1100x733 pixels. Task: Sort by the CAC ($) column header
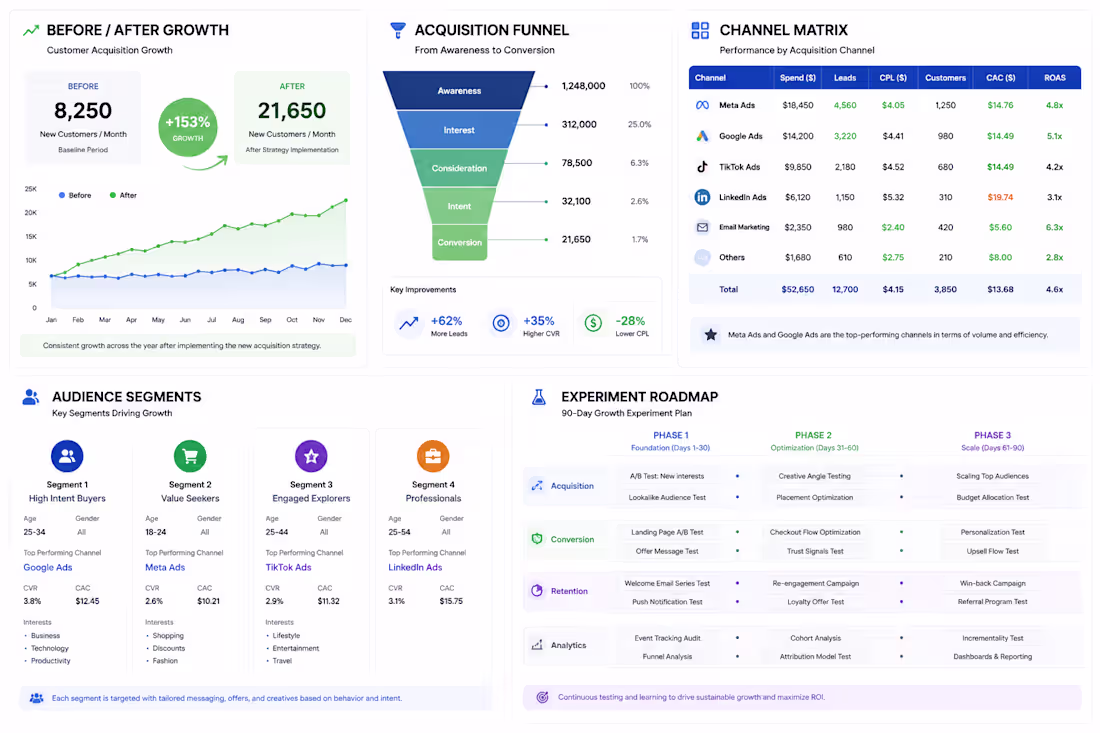point(1000,78)
